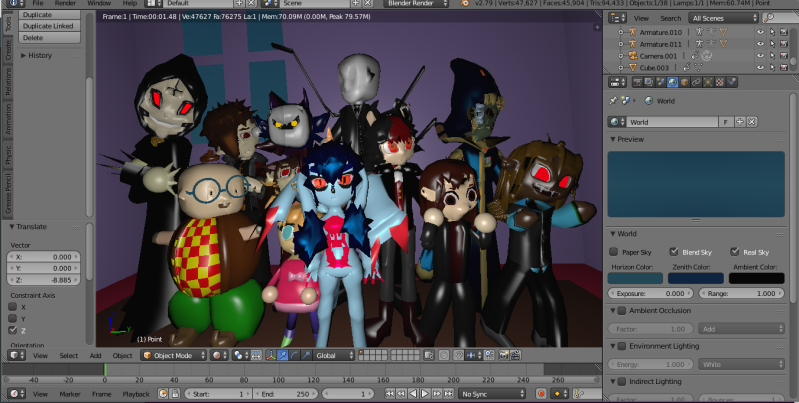The height and width of the screenshot is (403, 799).
Task: Click the OpenGL render image icon
Action: point(503,355)
